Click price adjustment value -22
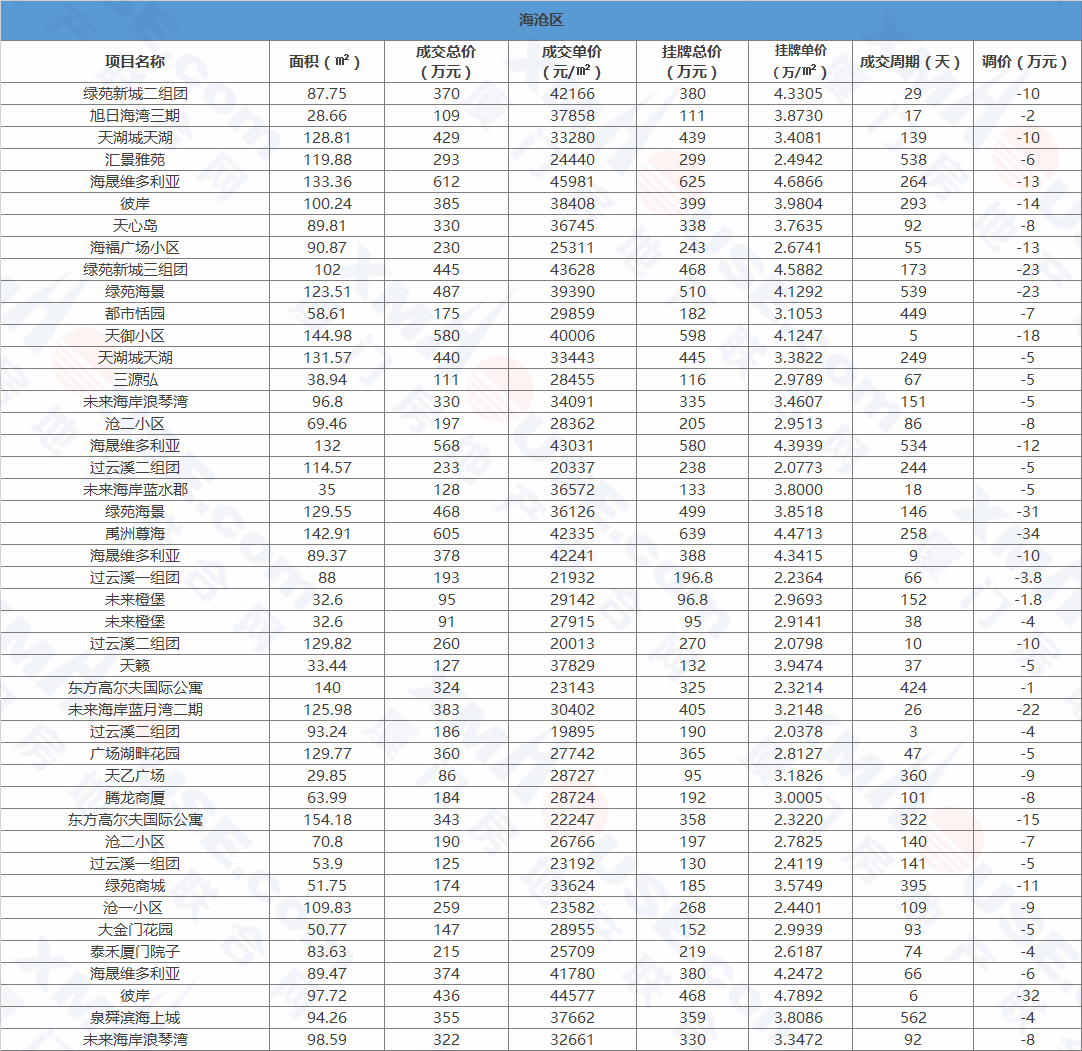This screenshot has height=1051, width=1082. pyautogui.click(x=1027, y=710)
